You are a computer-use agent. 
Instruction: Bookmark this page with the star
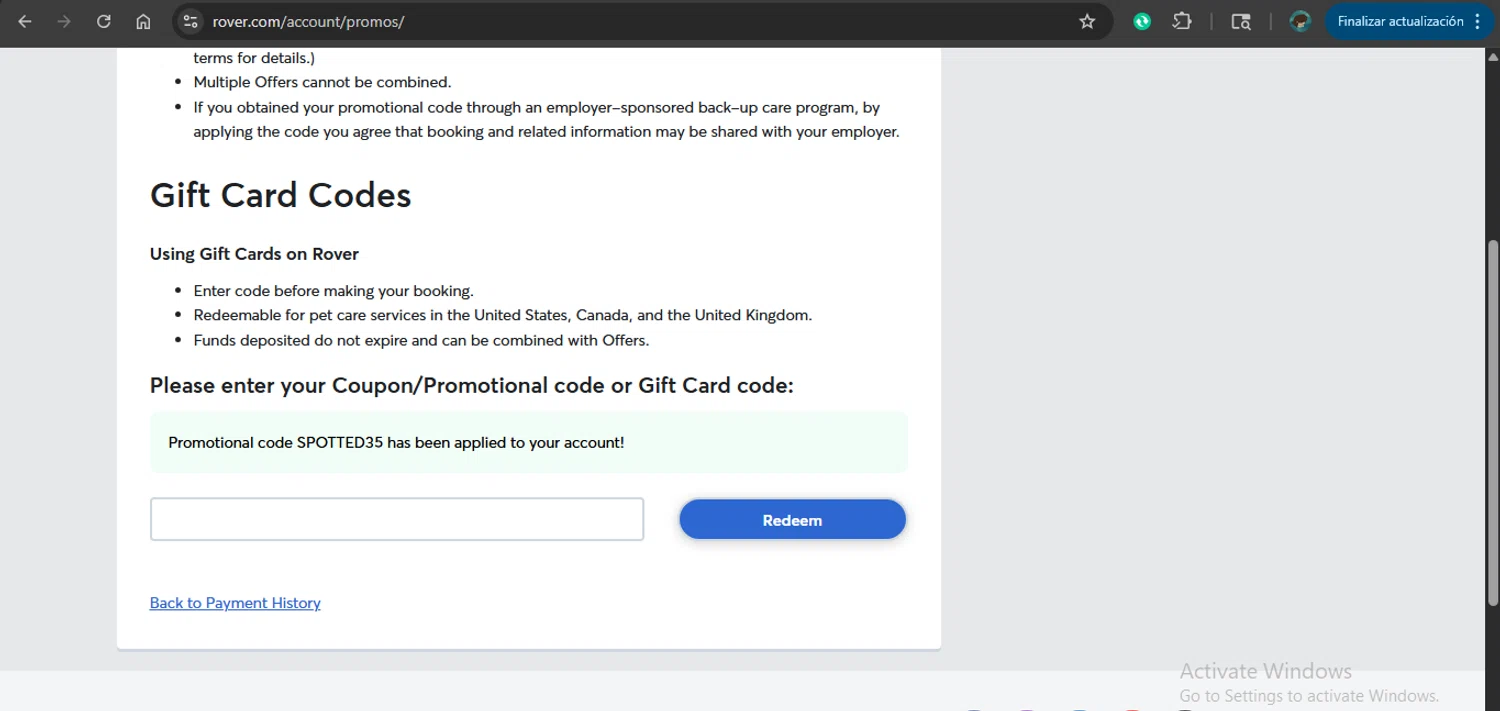click(x=1087, y=21)
